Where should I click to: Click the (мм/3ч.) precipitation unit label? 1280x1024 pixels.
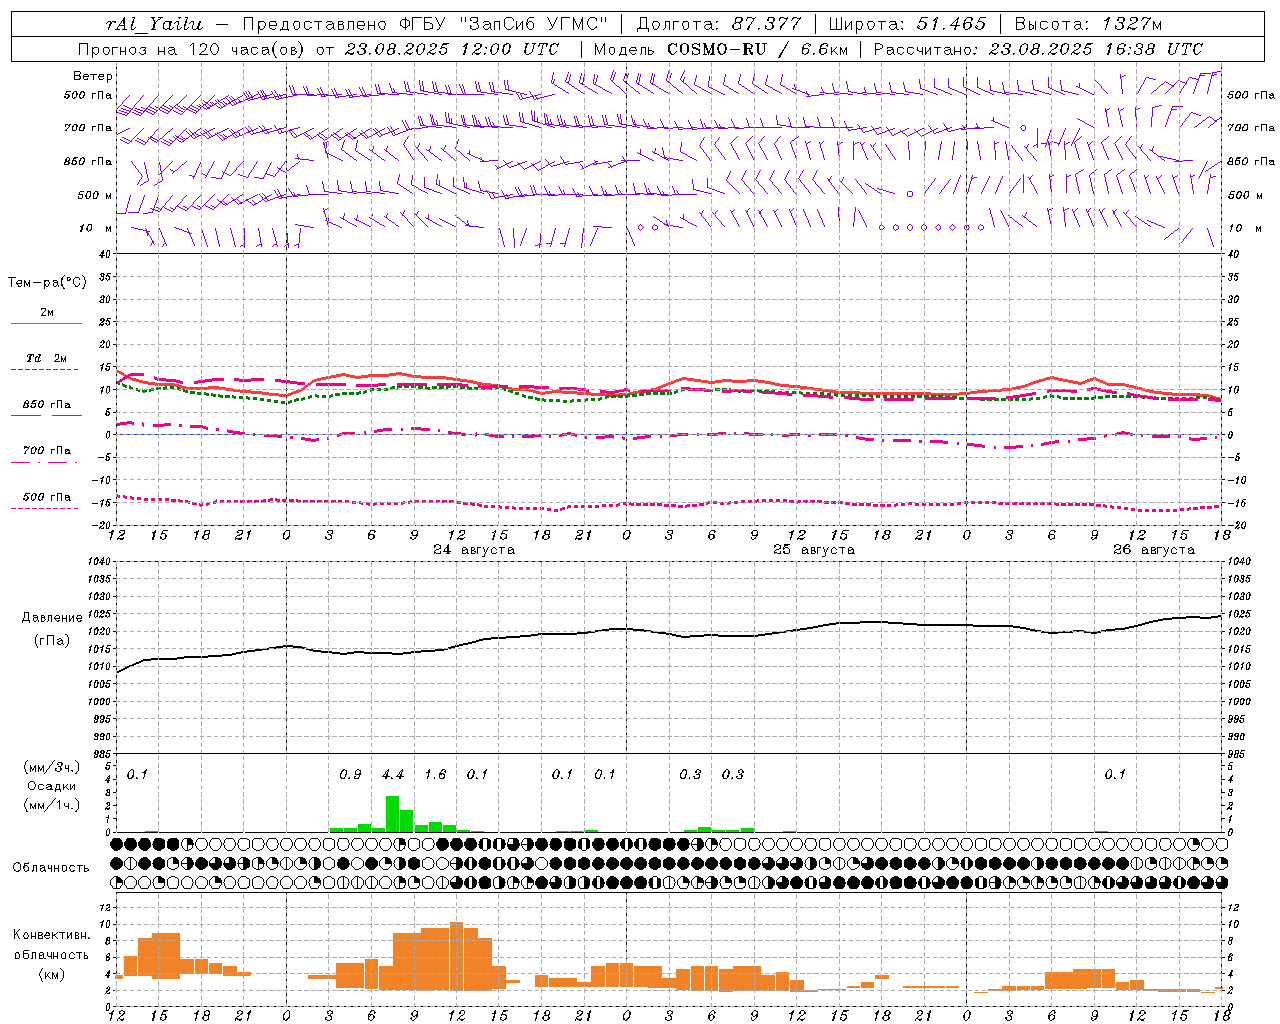[x=52, y=767]
